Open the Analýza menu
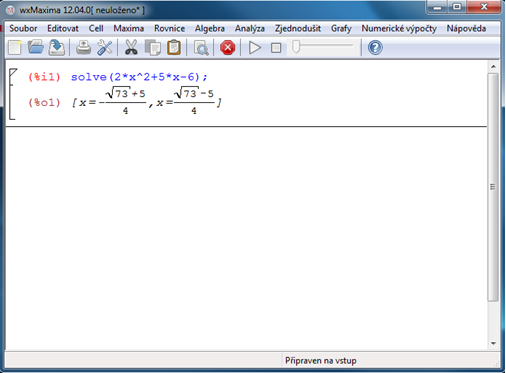The height and width of the screenshot is (373, 506). tap(250, 29)
